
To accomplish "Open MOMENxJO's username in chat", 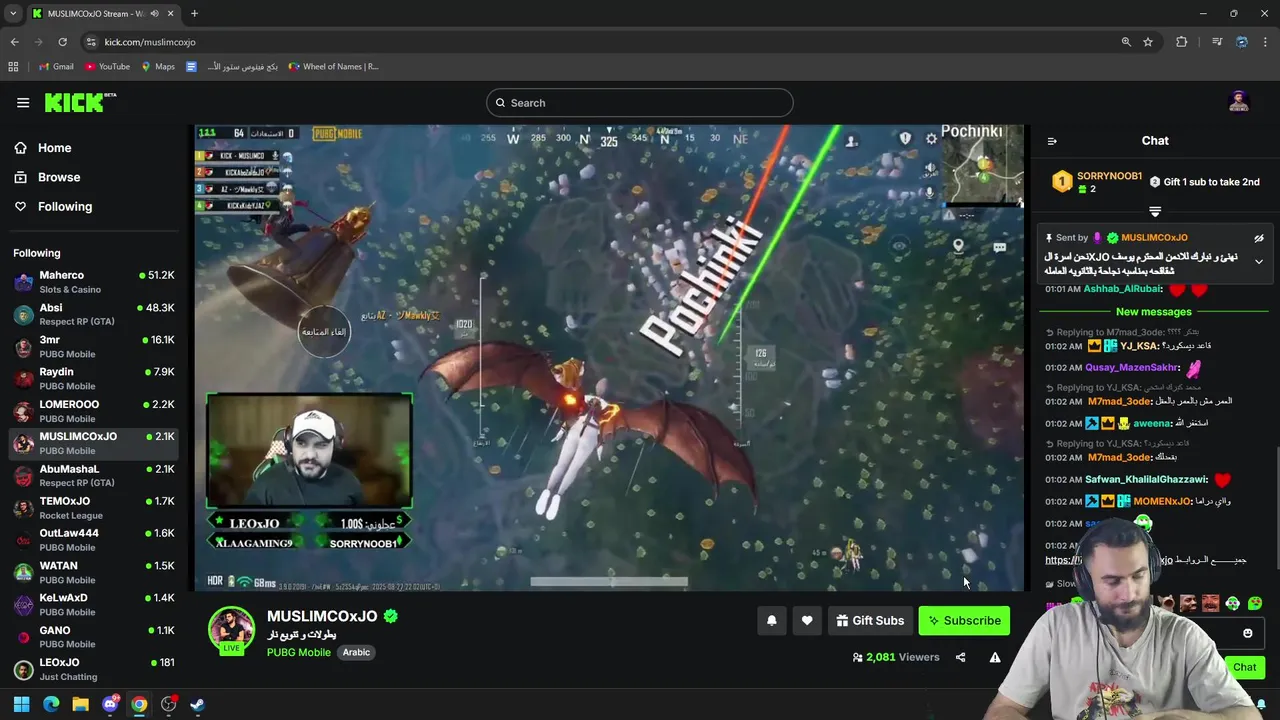I will click(x=1161, y=502).
